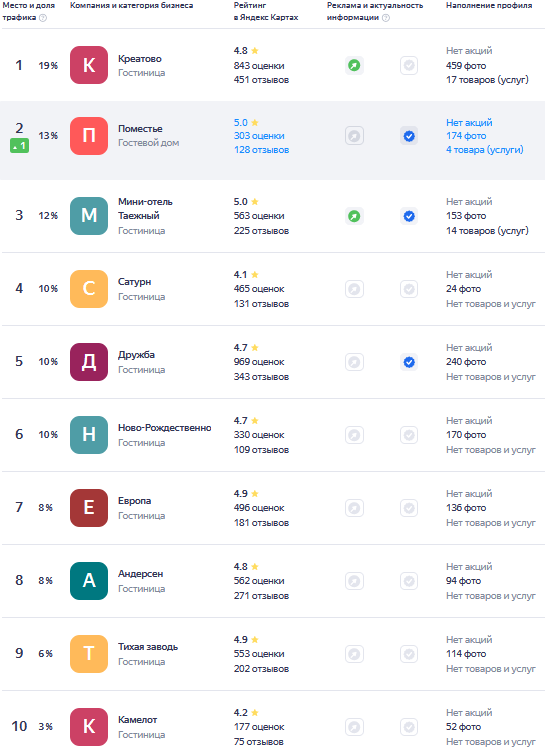Click verified checkmark for Сатурн

coord(409,289)
